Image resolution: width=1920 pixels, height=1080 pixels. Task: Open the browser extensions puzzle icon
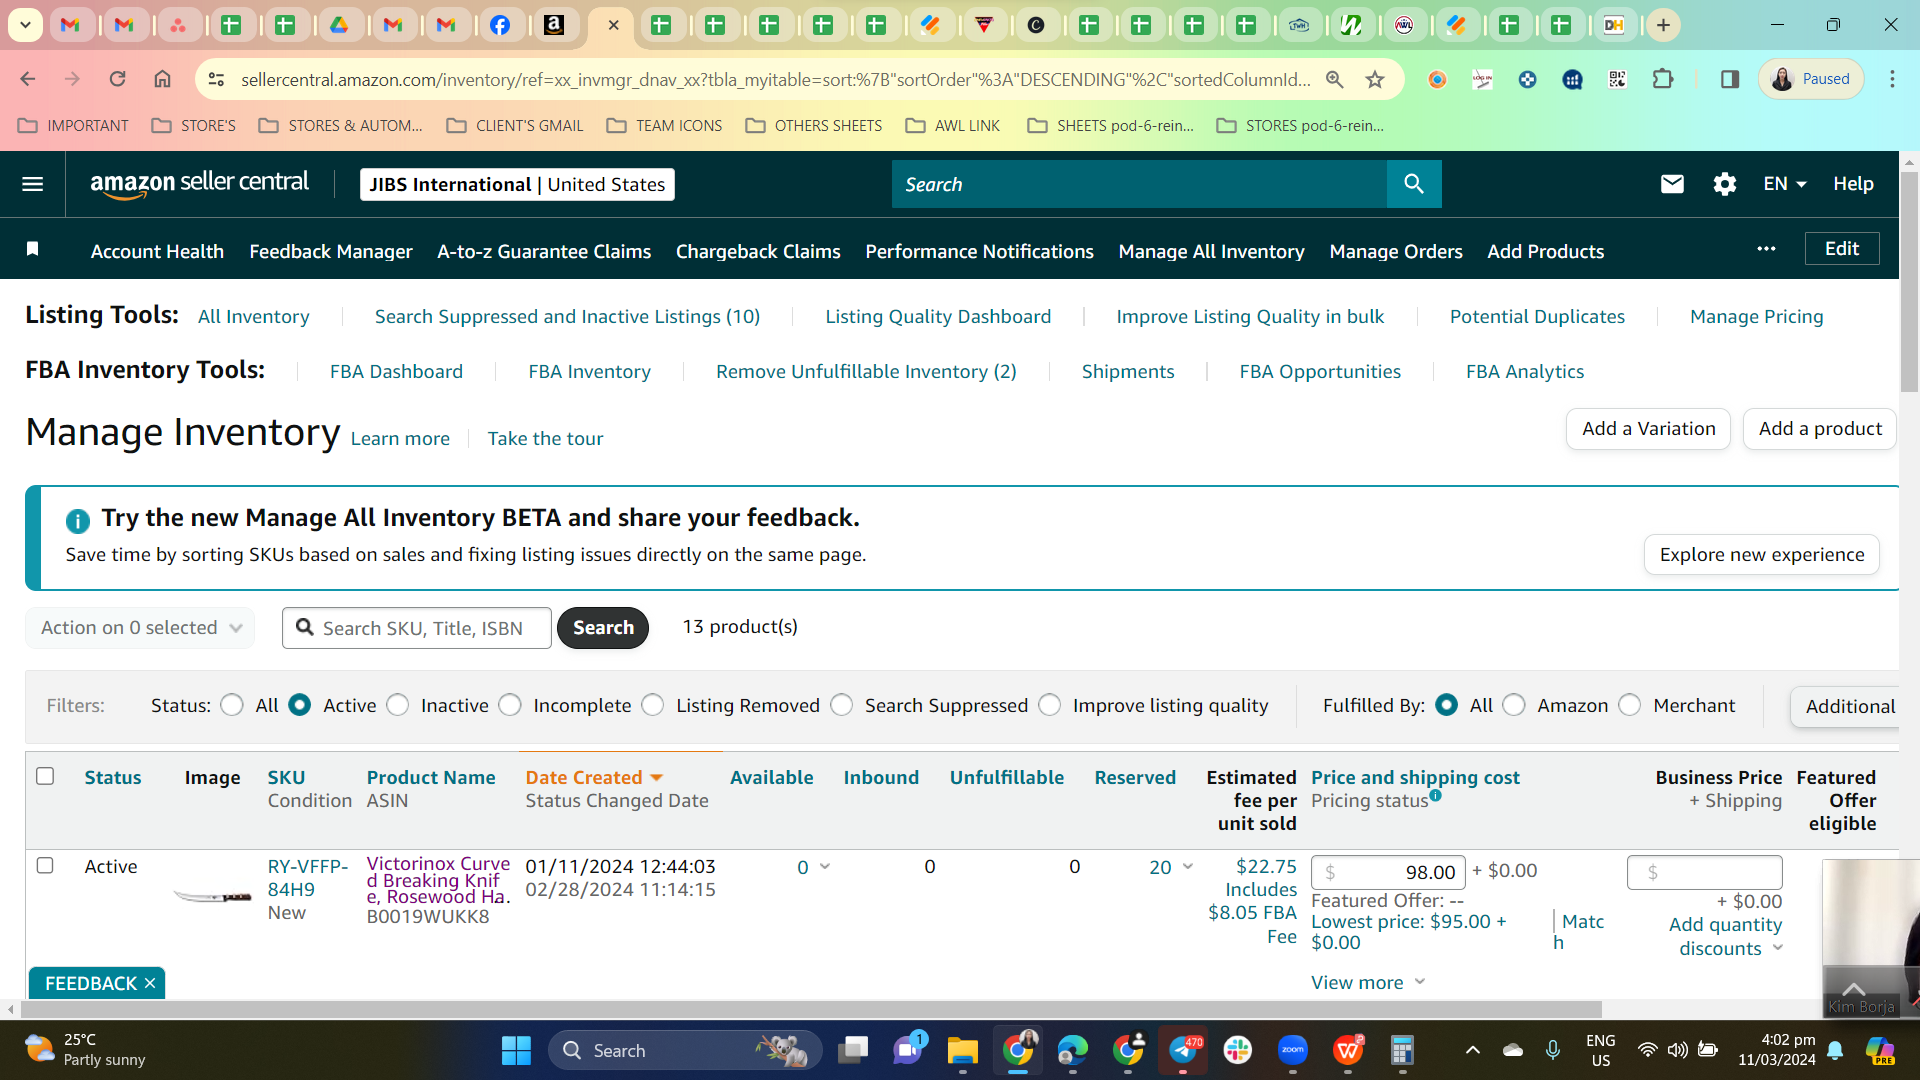coord(1663,79)
